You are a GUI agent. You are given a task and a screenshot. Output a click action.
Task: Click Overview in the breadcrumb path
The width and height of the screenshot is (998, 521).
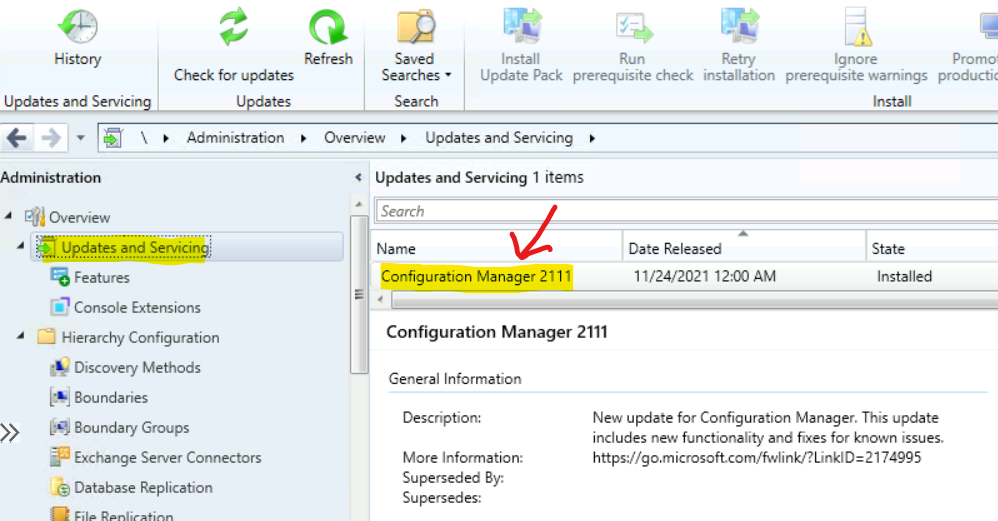pos(355,137)
